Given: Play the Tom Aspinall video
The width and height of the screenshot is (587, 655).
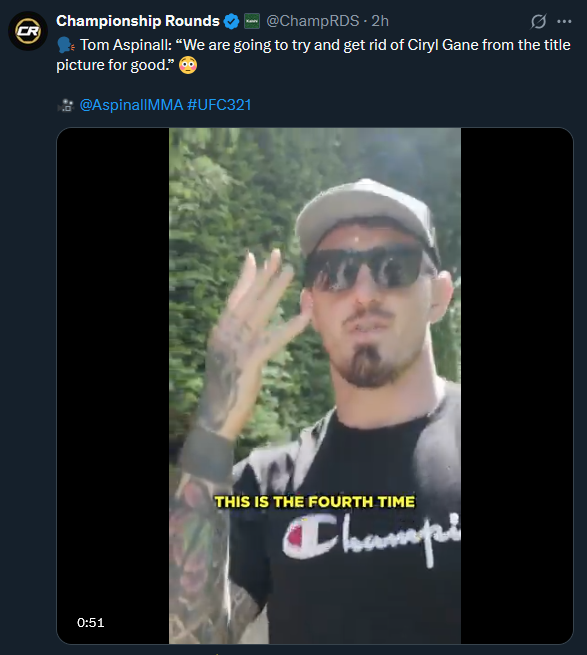Looking at the screenshot, I should point(315,386).
